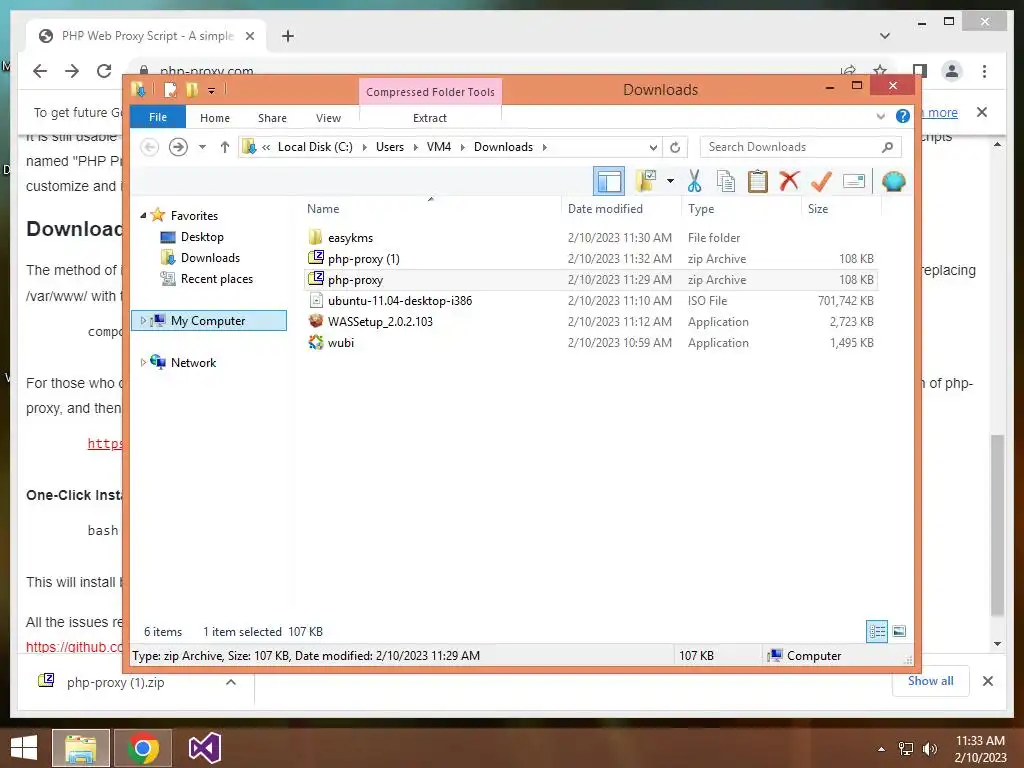The width and height of the screenshot is (1024, 768).
Task: Select Desktop under Favorites
Action: click(202, 237)
